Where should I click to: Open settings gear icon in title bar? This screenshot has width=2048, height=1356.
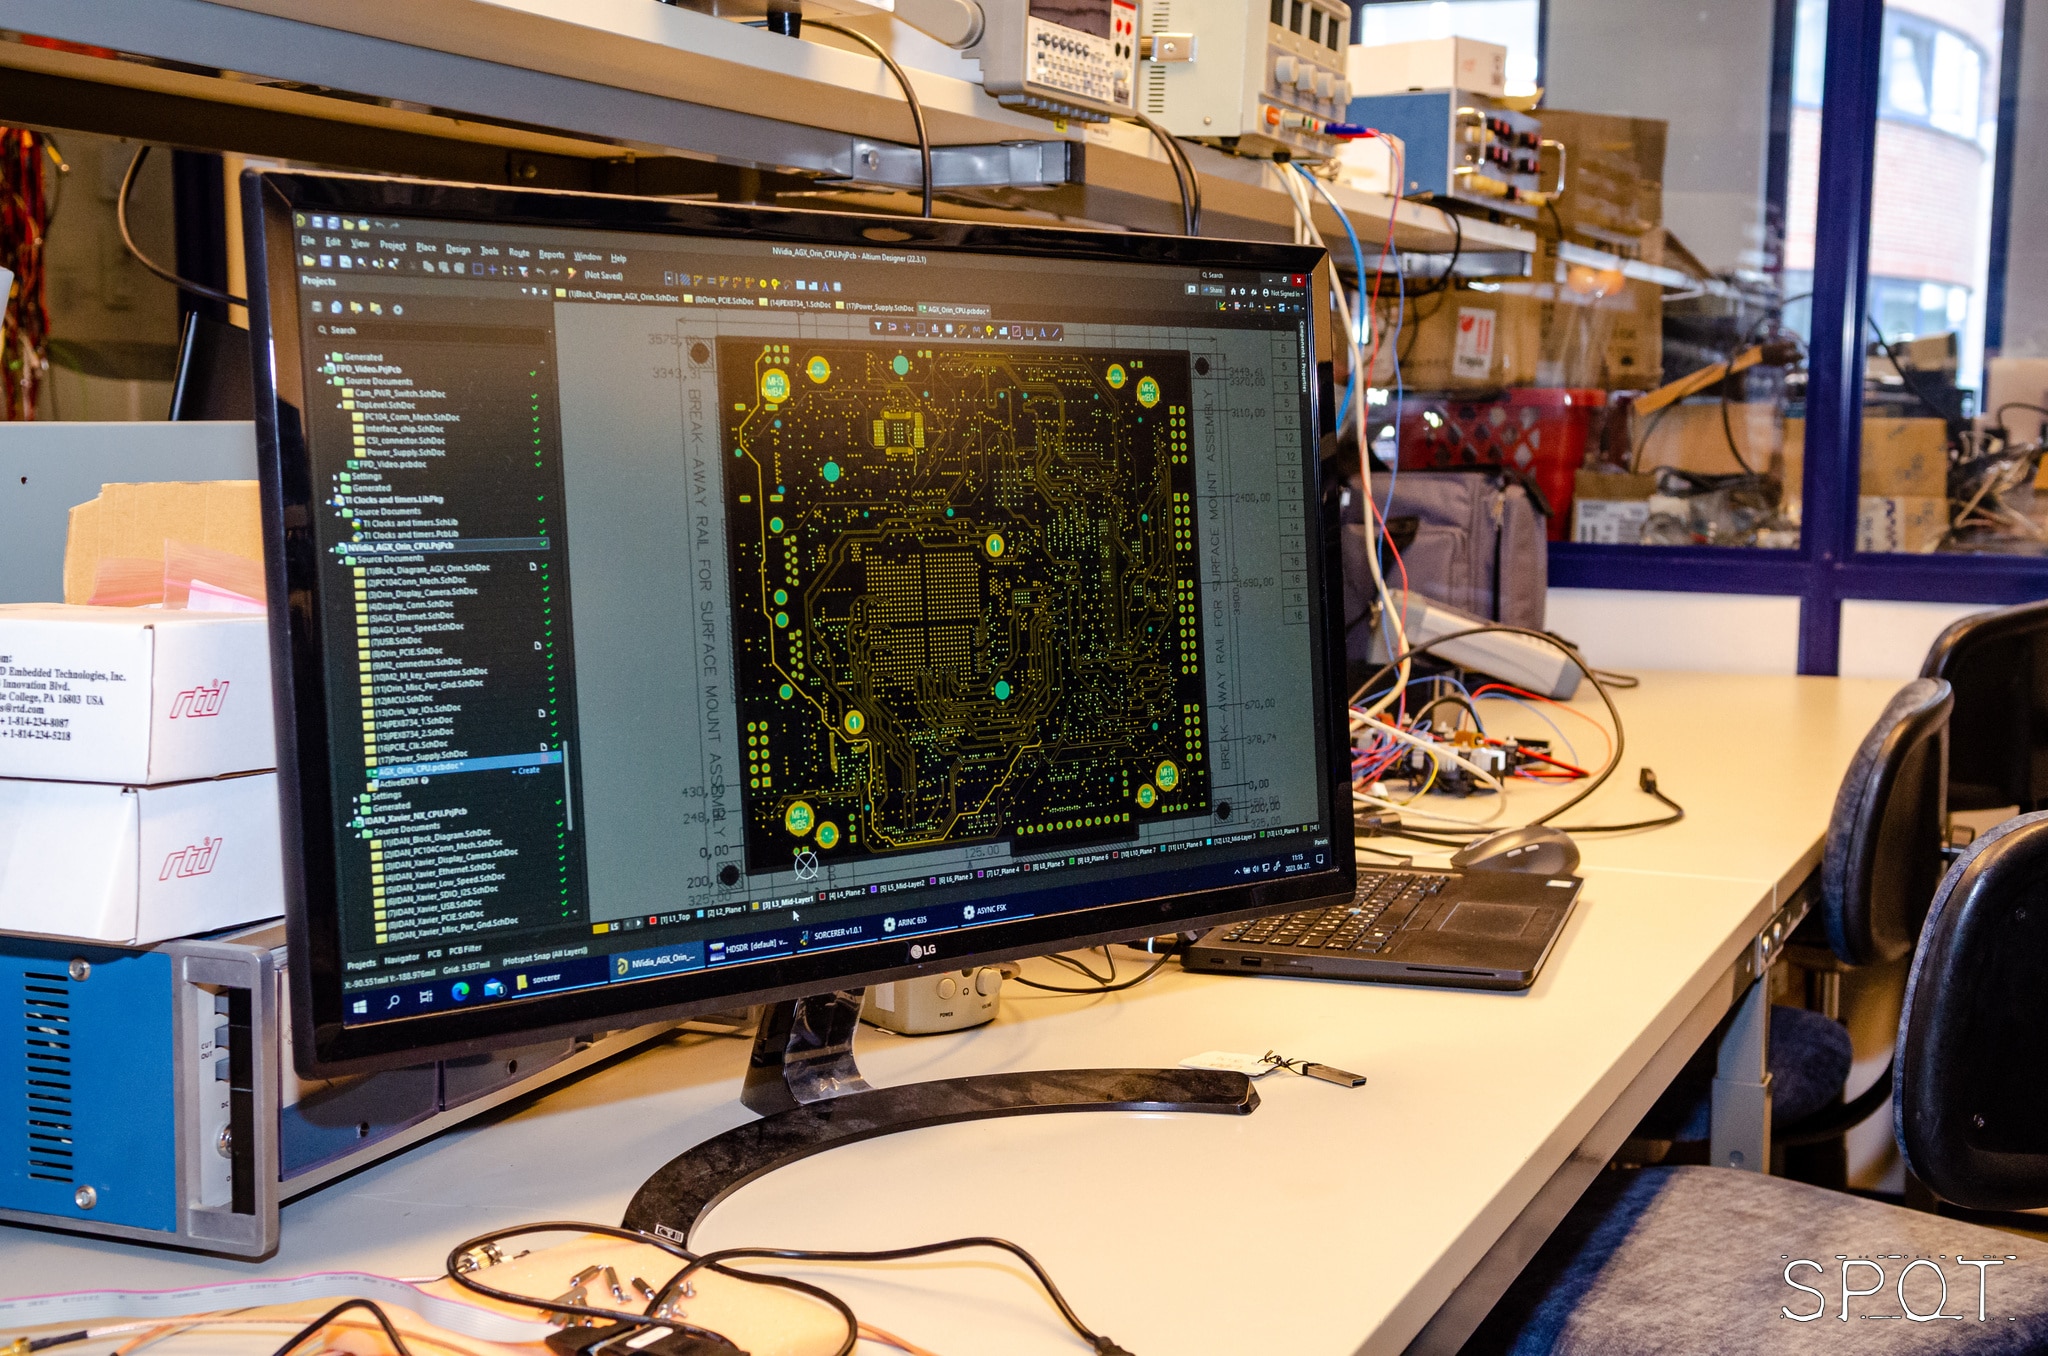(1243, 292)
